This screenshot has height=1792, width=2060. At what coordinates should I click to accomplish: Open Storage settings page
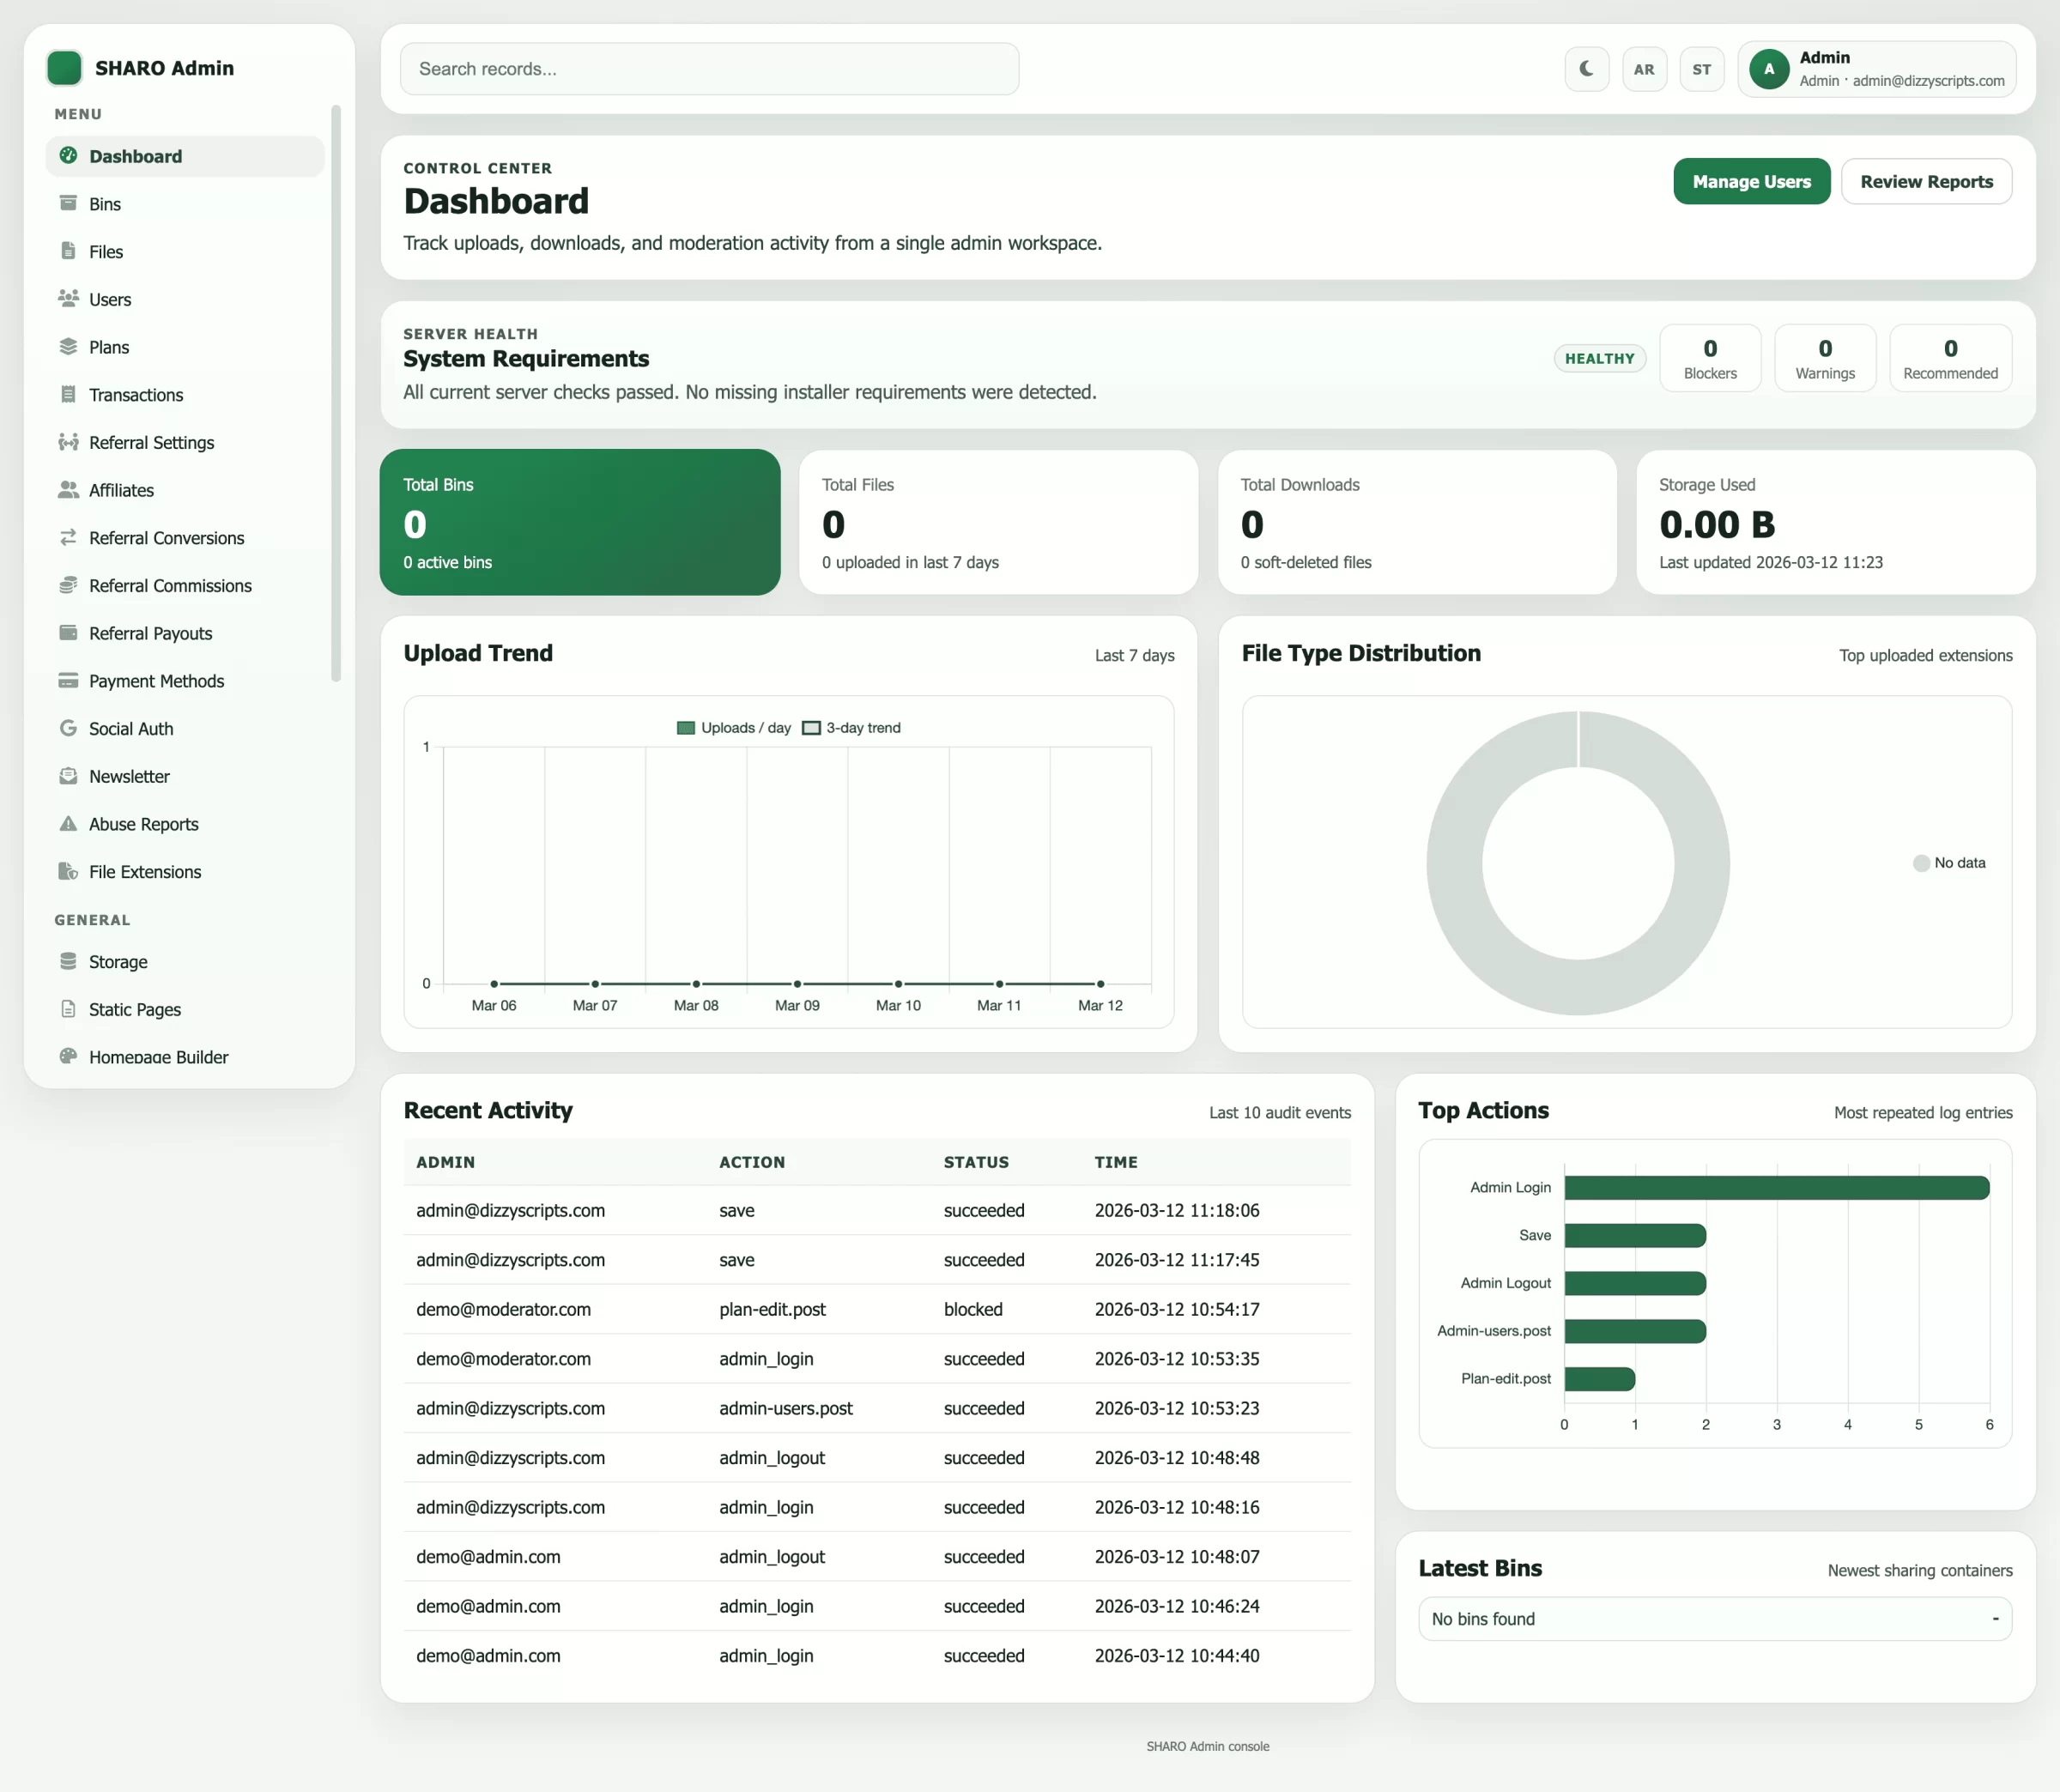pos(185,961)
